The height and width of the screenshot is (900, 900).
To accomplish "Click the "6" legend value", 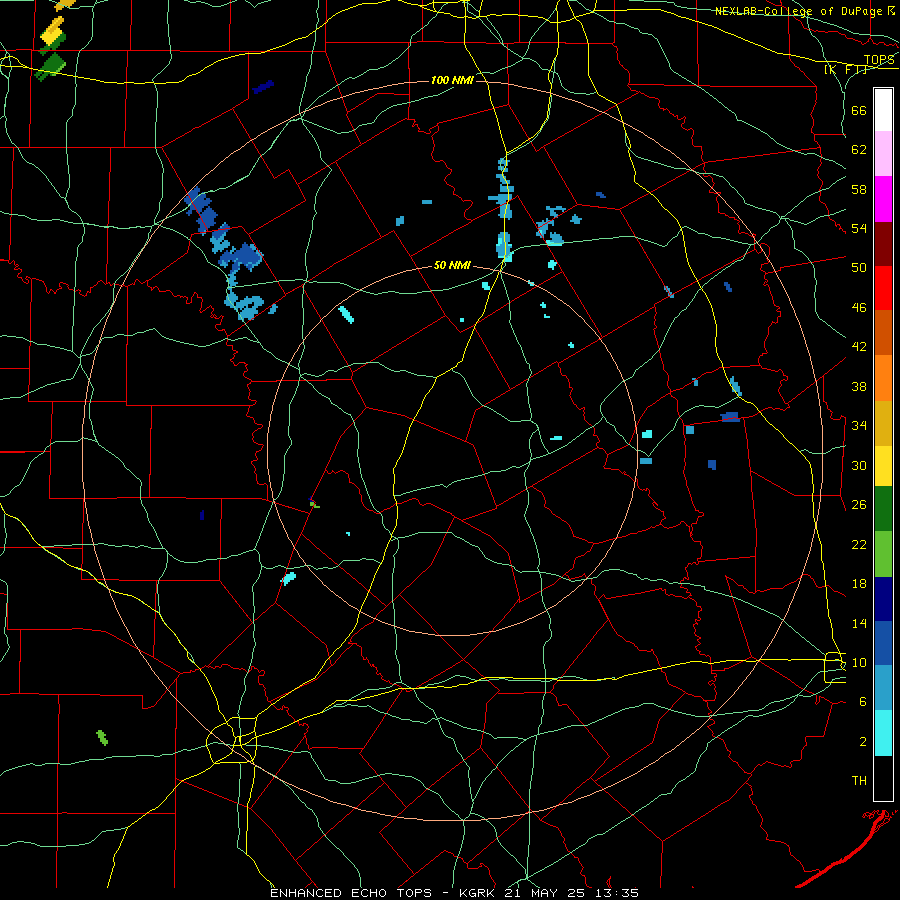I will tap(862, 701).
